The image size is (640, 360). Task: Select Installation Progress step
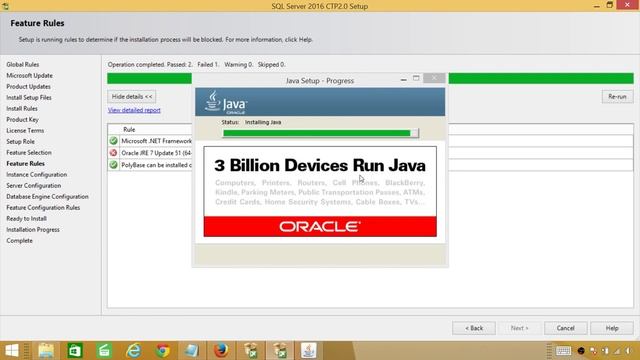coord(33,230)
